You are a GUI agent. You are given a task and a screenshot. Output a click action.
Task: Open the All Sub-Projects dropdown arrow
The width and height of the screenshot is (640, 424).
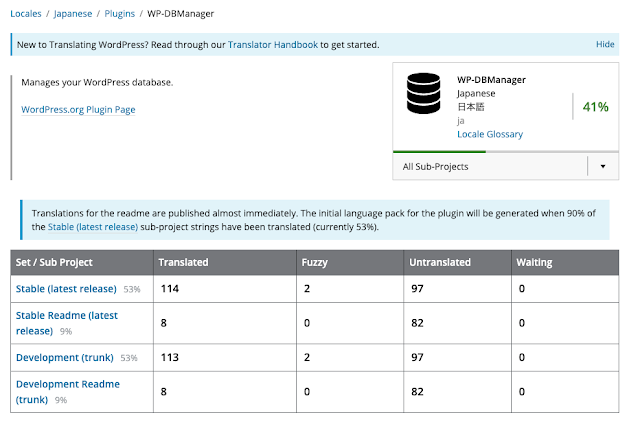(x=603, y=167)
